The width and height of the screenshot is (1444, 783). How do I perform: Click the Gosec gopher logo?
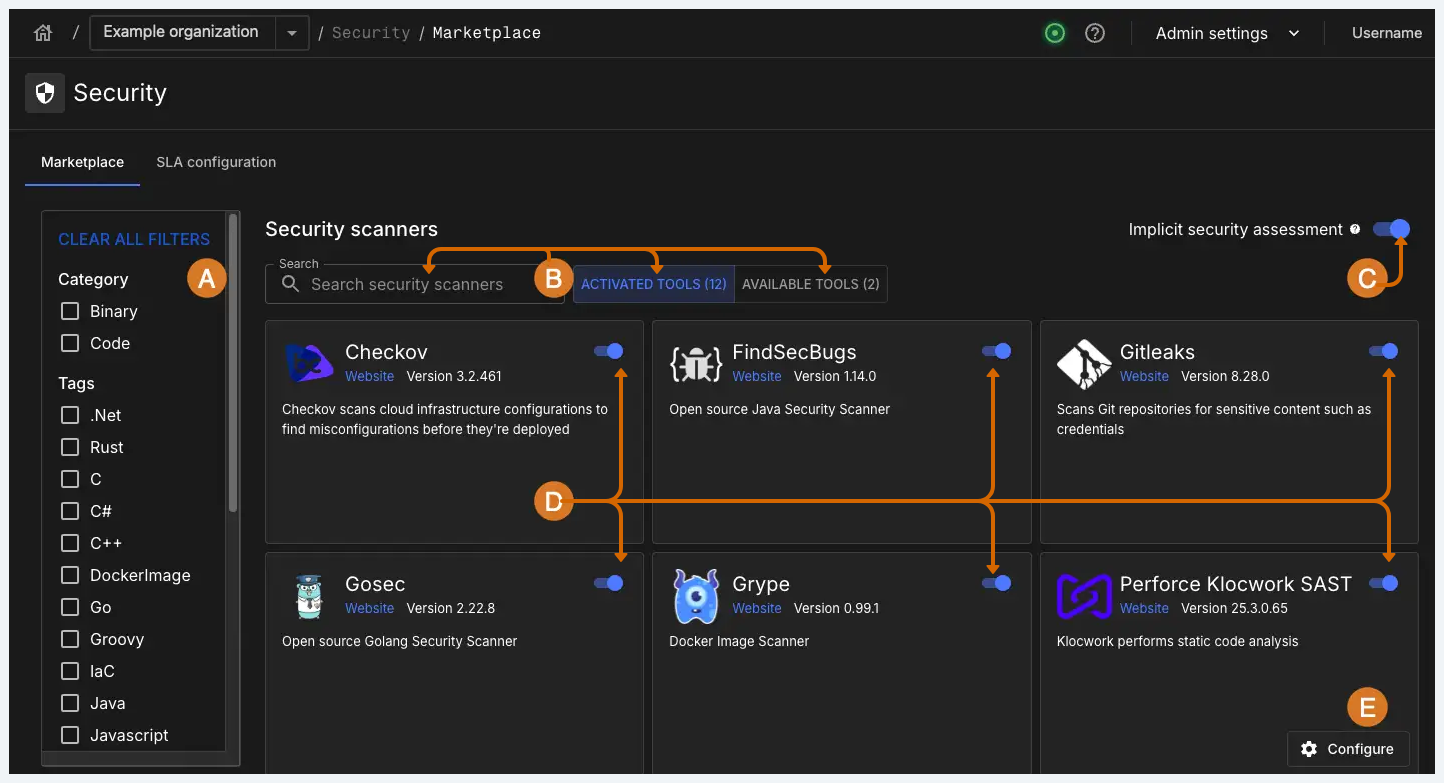tap(308, 597)
